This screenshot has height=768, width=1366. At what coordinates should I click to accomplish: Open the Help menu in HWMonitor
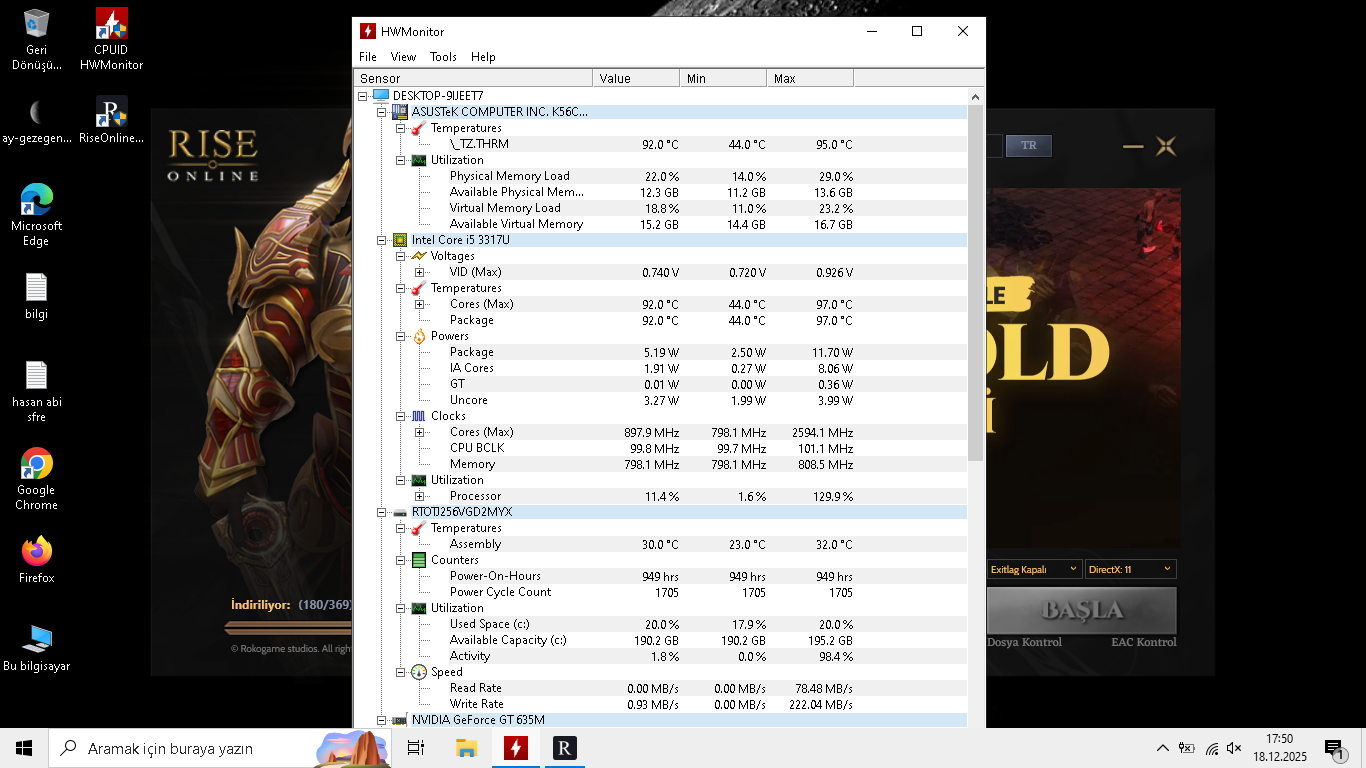pos(483,57)
